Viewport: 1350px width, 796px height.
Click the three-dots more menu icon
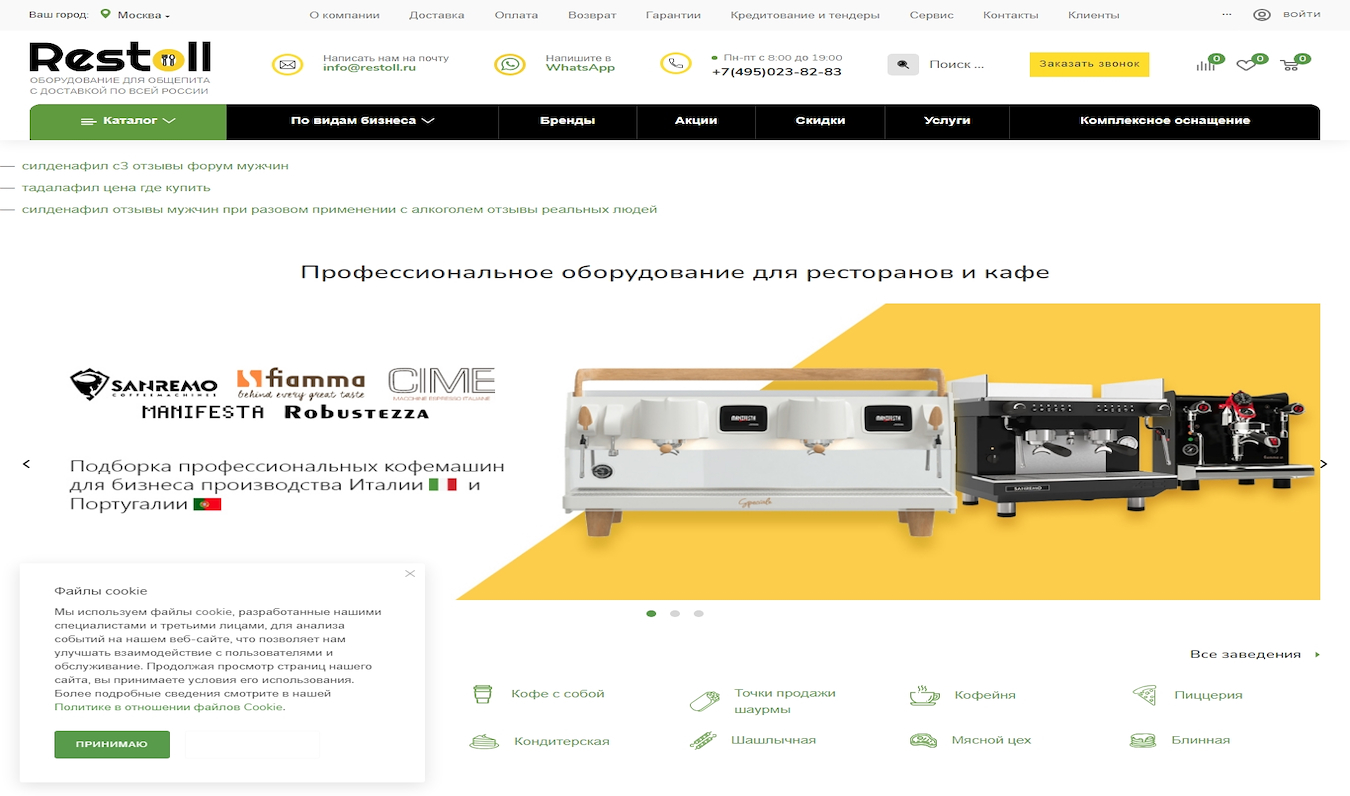[1227, 15]
